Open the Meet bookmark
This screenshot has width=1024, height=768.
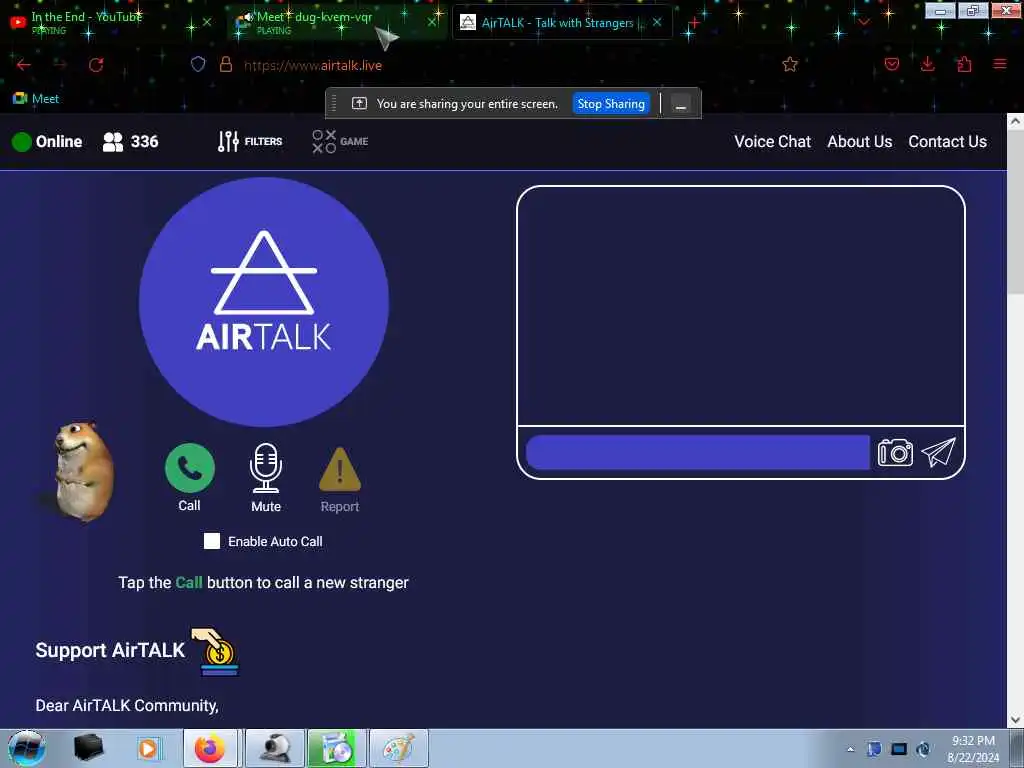(x=36, y=99)
